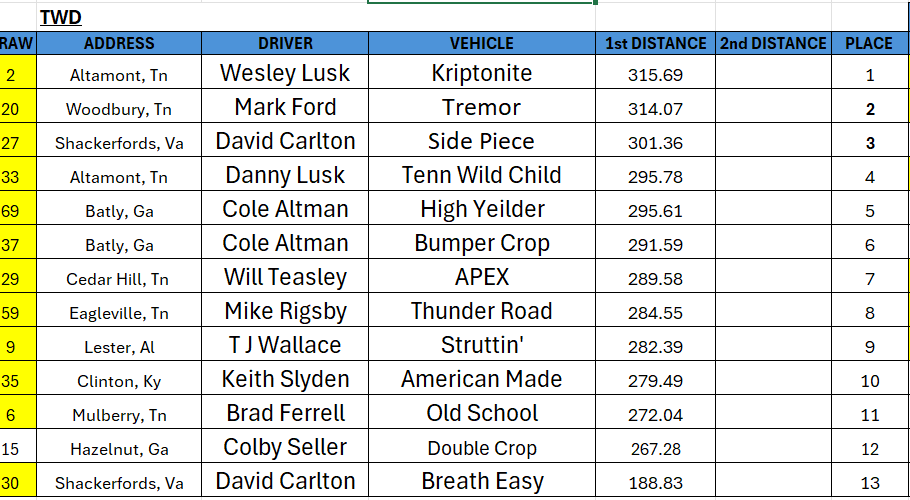Click the Will Teasley driver cell
Screen dimensions: 910x500
[285, 276]
